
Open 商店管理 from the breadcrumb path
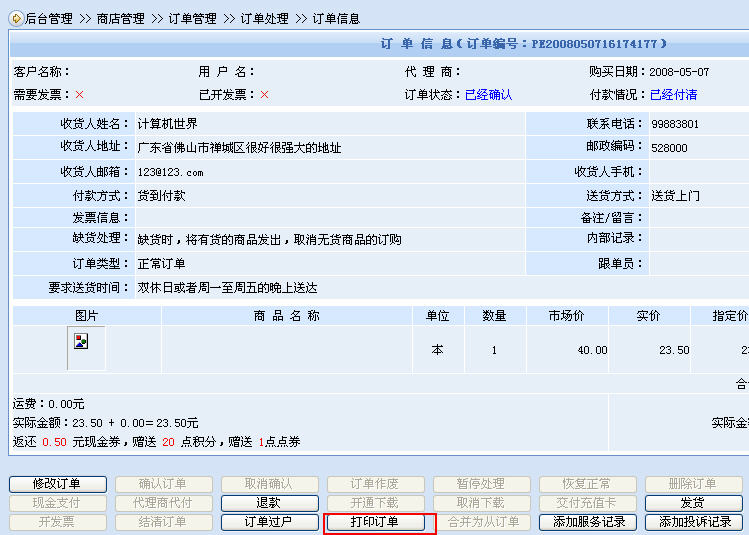pos(120,19)
